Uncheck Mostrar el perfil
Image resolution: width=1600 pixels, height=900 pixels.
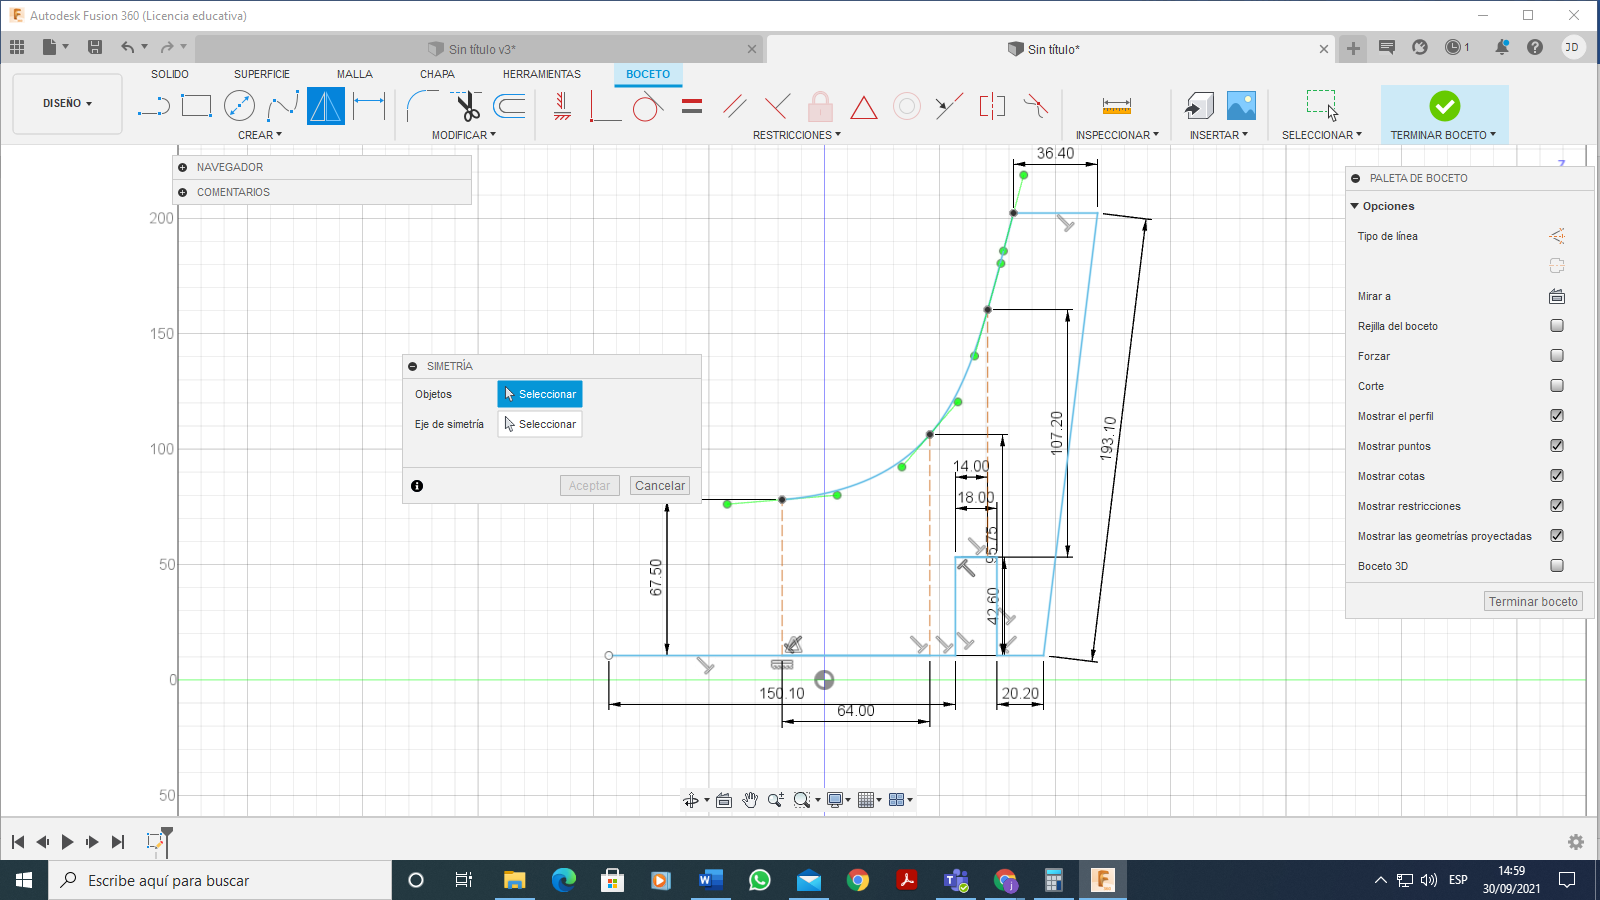click(1557, 416)
